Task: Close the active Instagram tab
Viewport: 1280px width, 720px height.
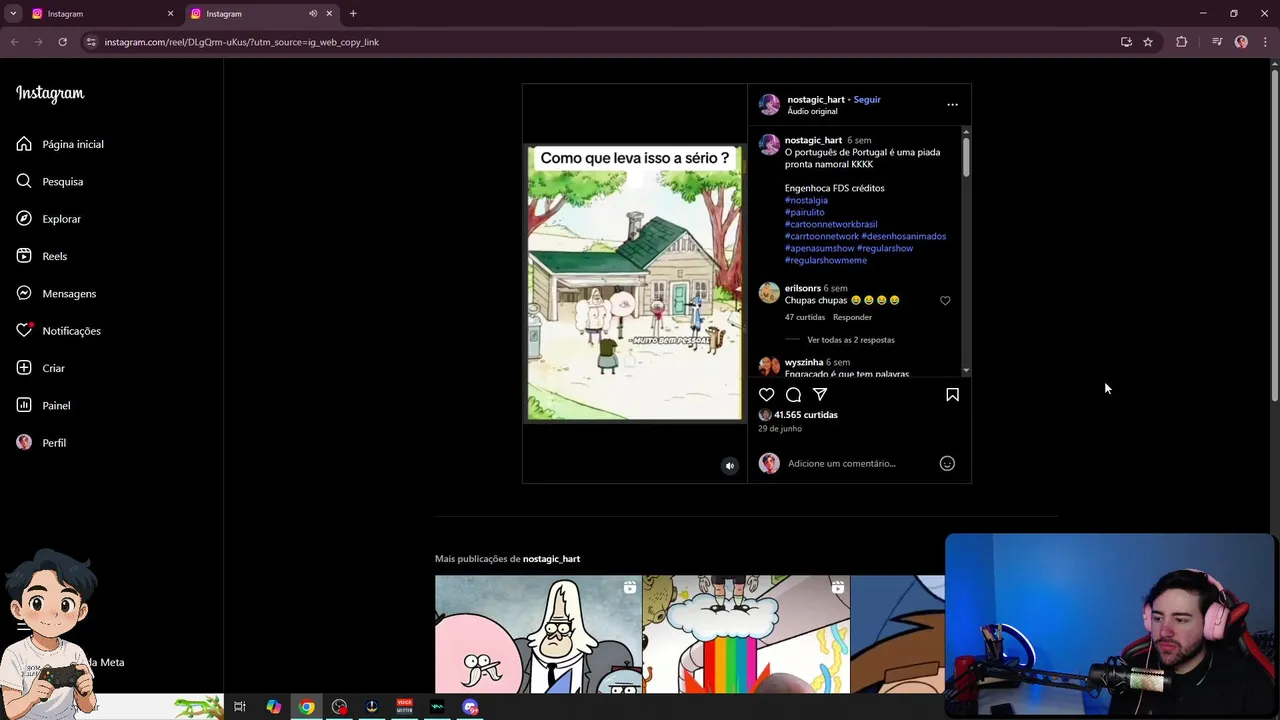Action: [329, 14]
